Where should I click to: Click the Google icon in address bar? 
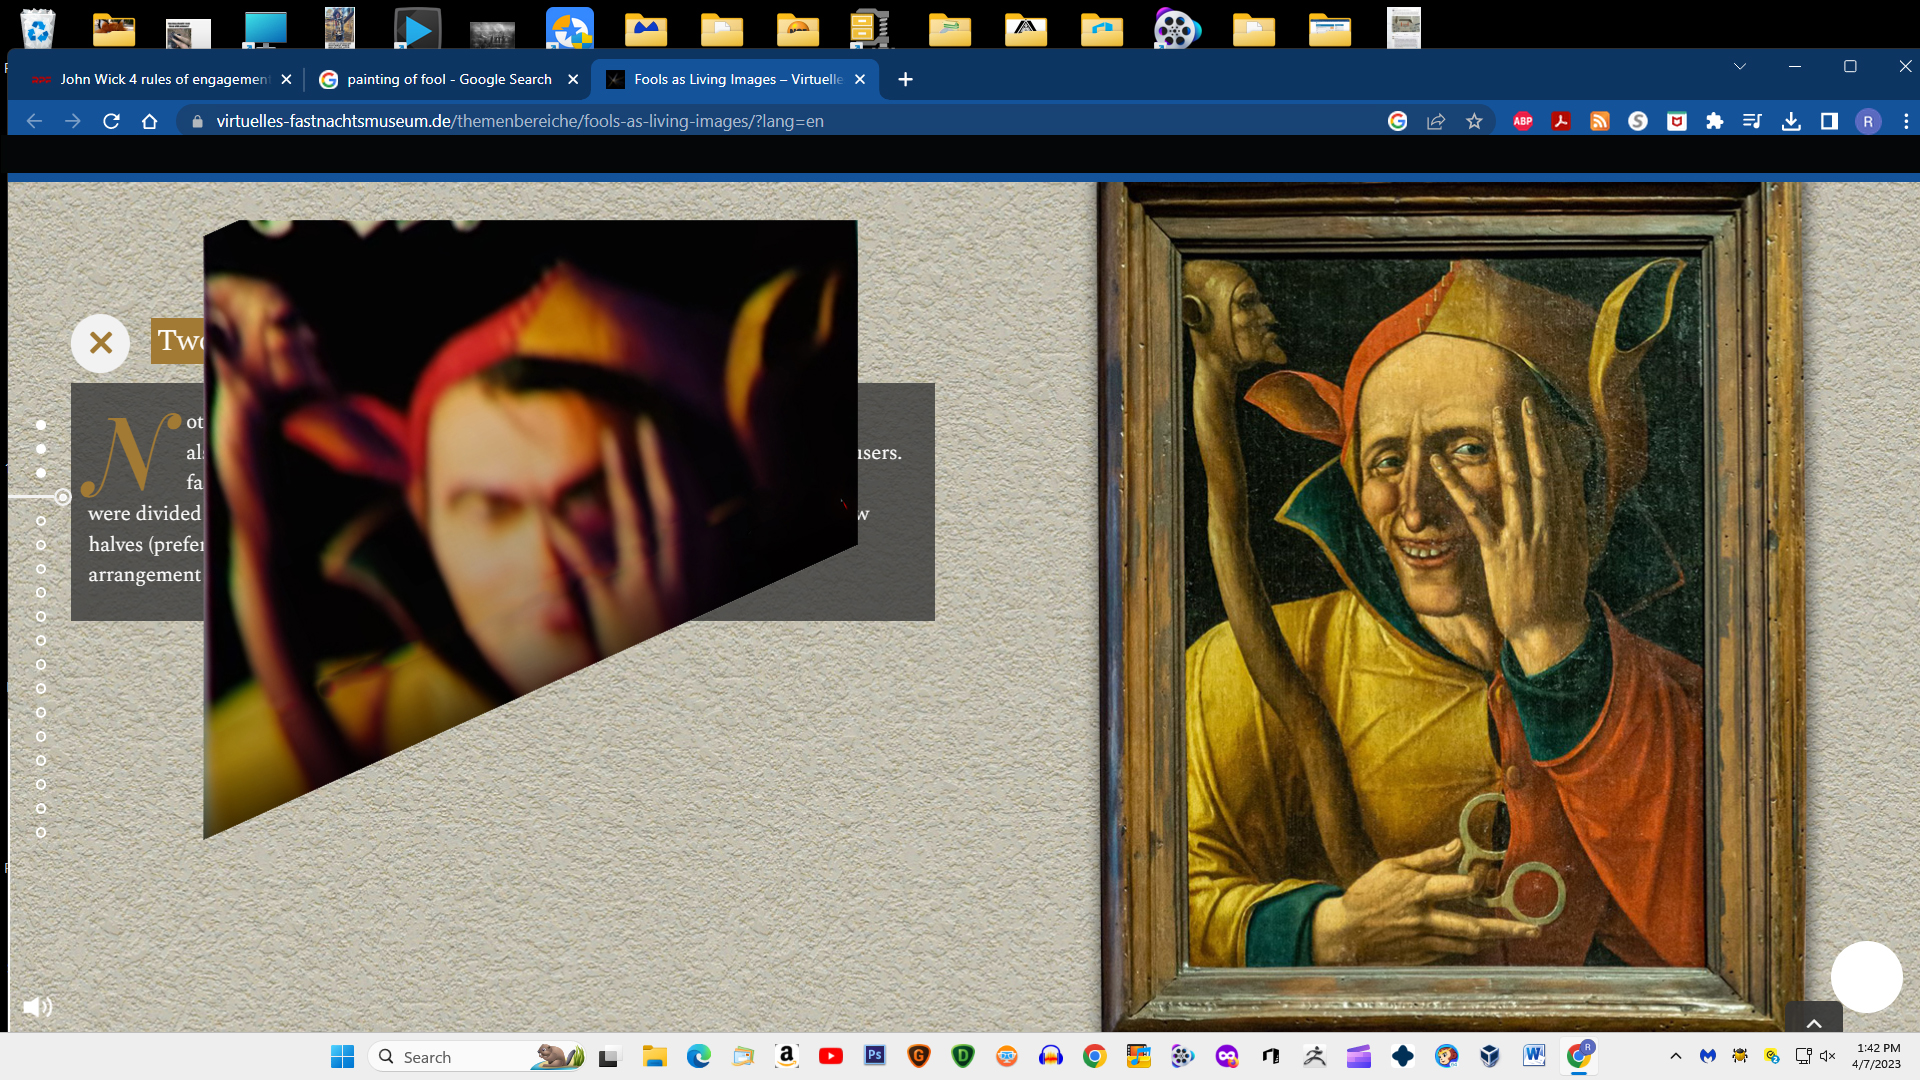(1398, 121)
